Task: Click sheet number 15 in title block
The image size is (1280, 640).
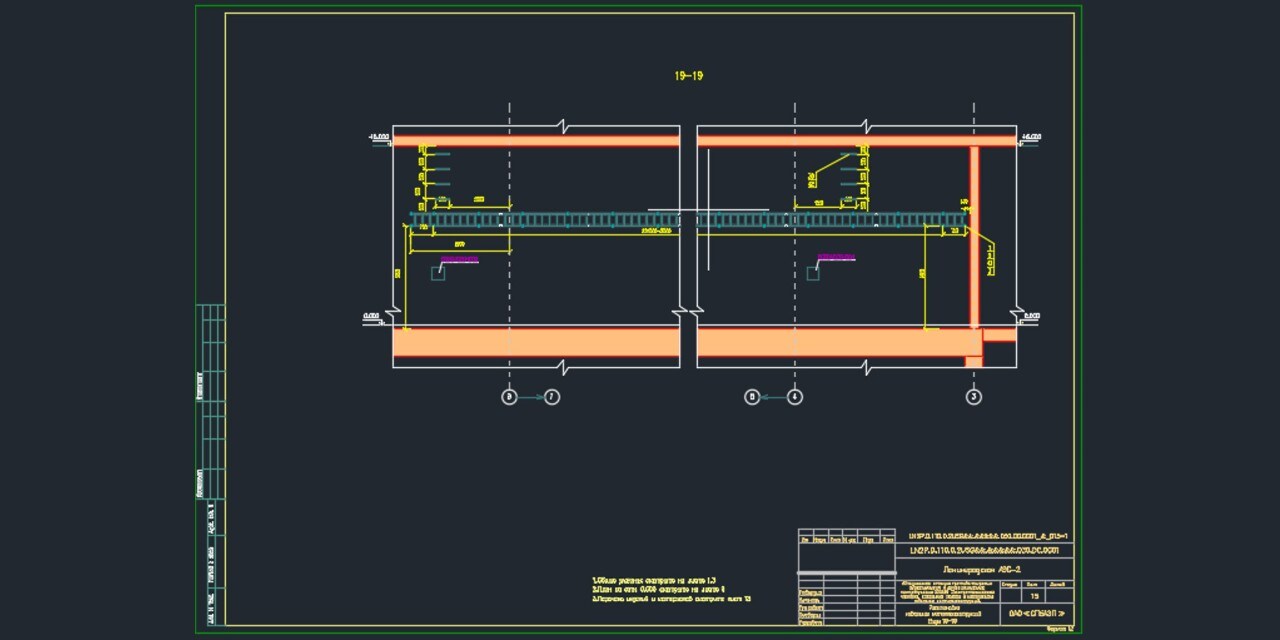Action: tap(1034, 596)
